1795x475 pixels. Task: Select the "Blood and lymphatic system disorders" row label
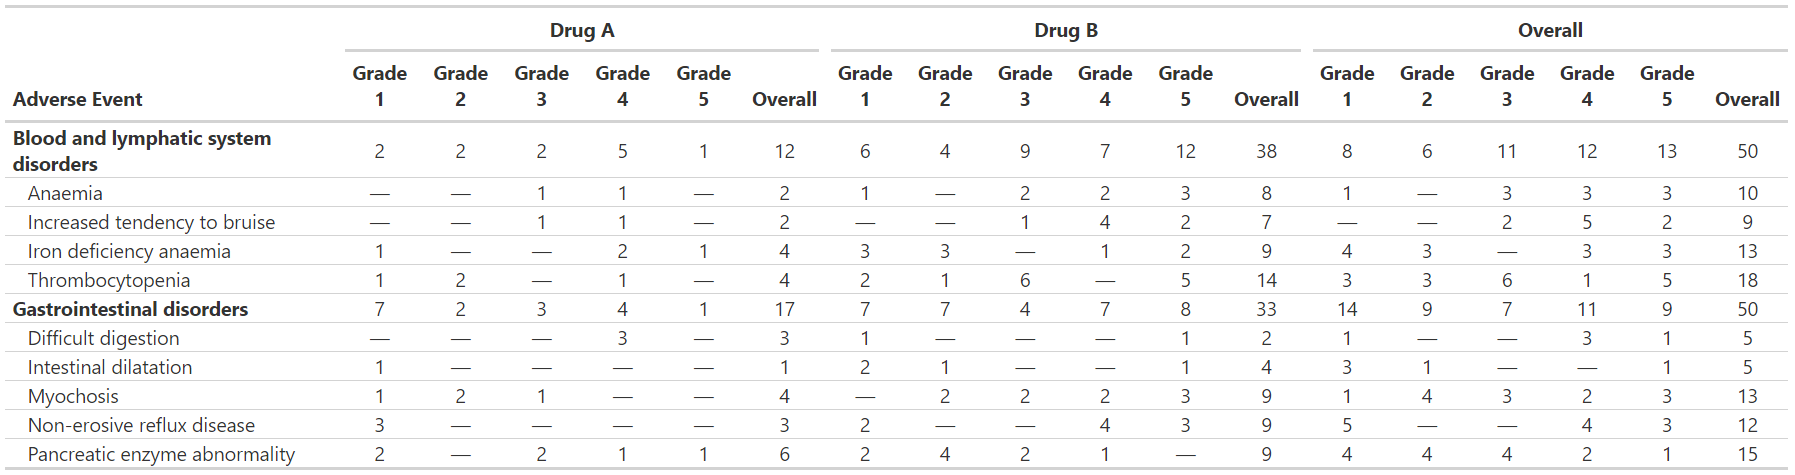pyautogui.click(x=141, y=151)
